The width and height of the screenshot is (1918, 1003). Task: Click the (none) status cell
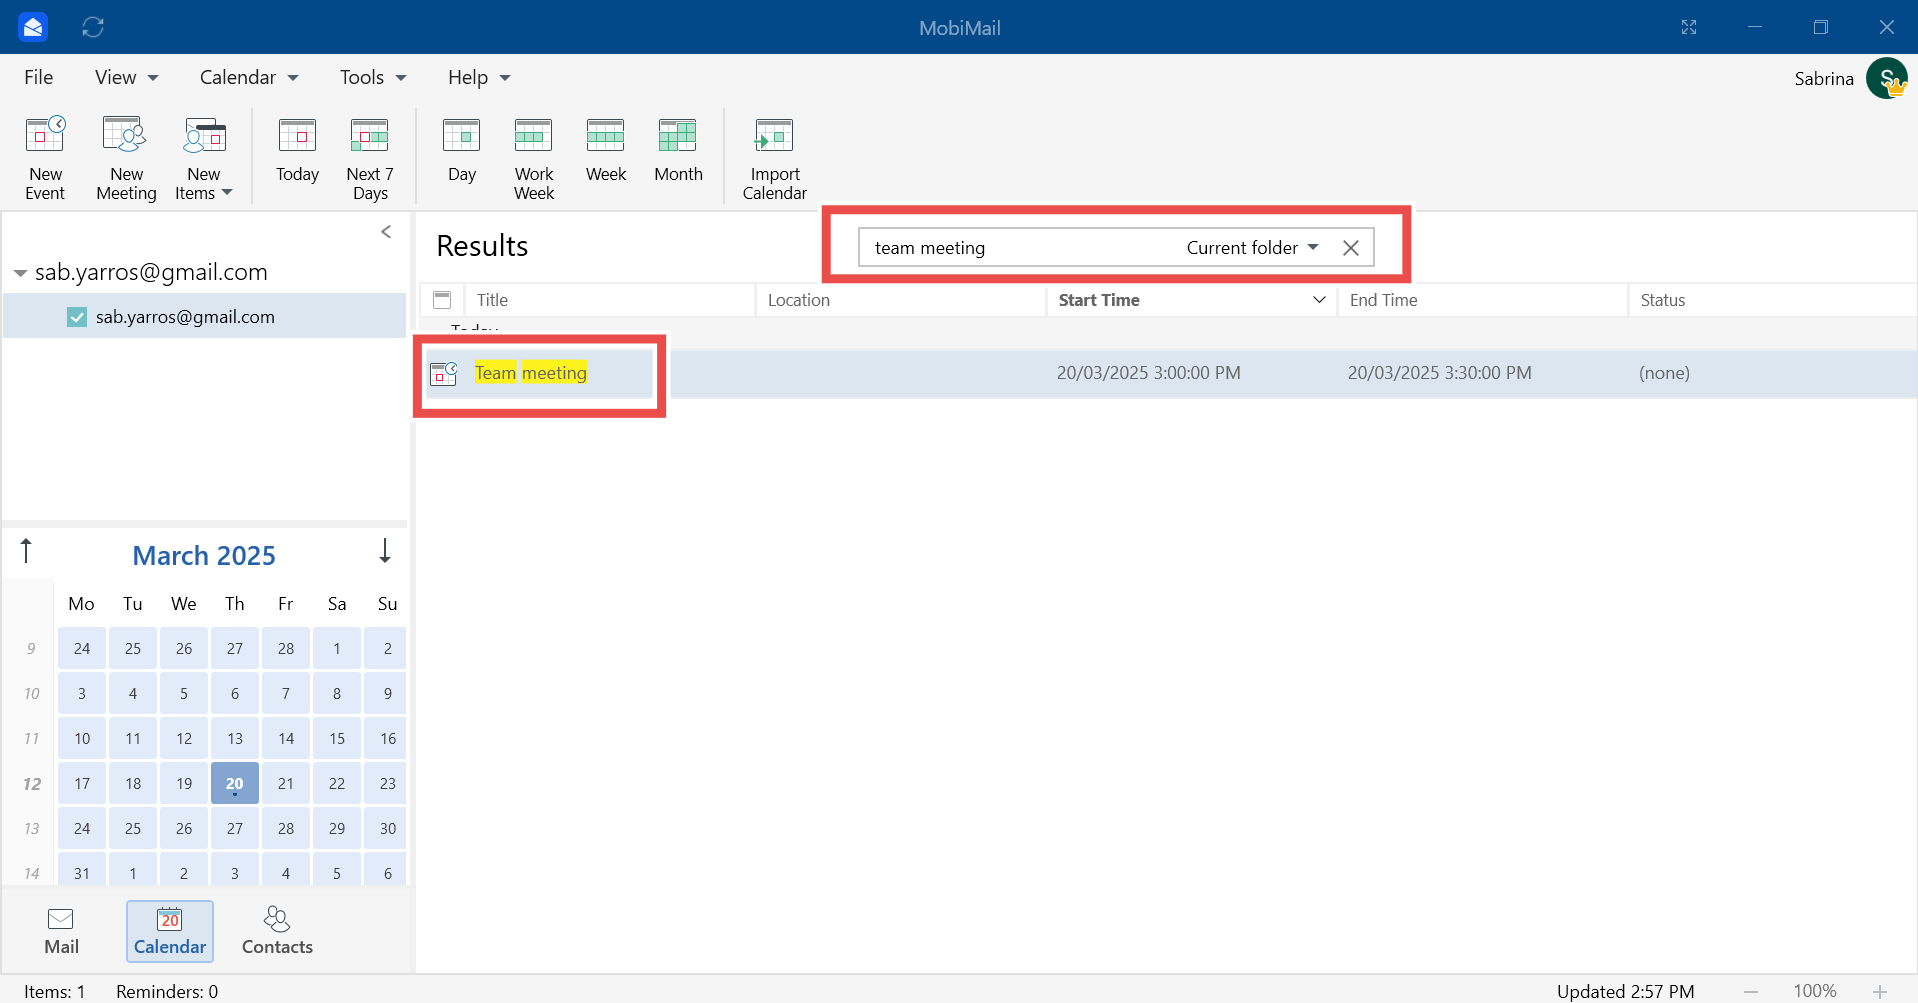click(x=1664, y=373)
